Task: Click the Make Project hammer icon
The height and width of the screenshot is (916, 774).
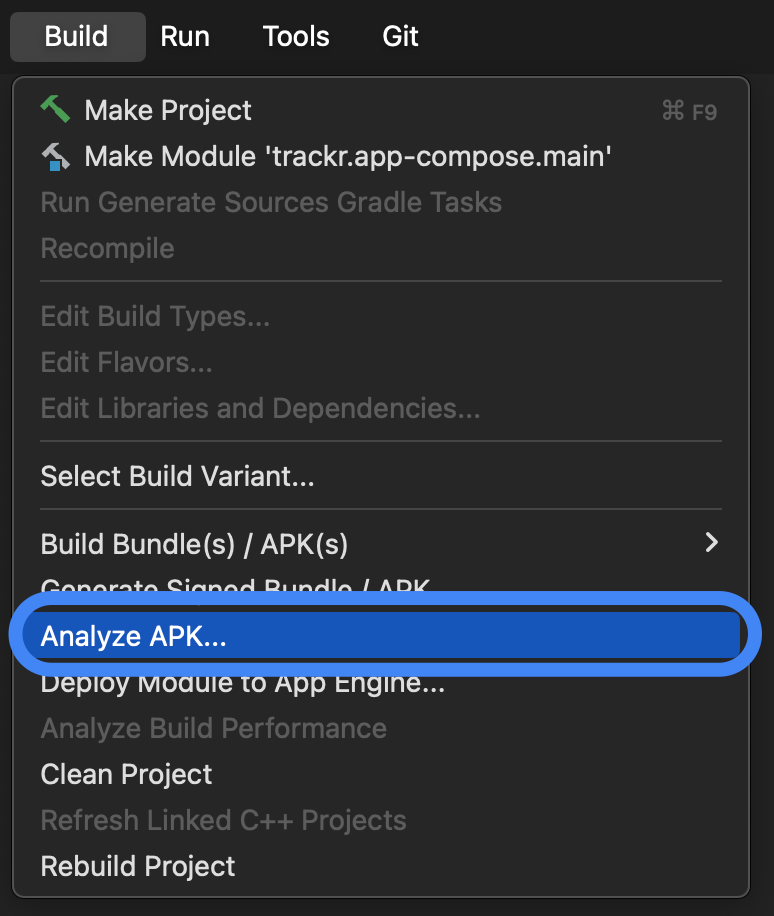Action: pos(55,110)
